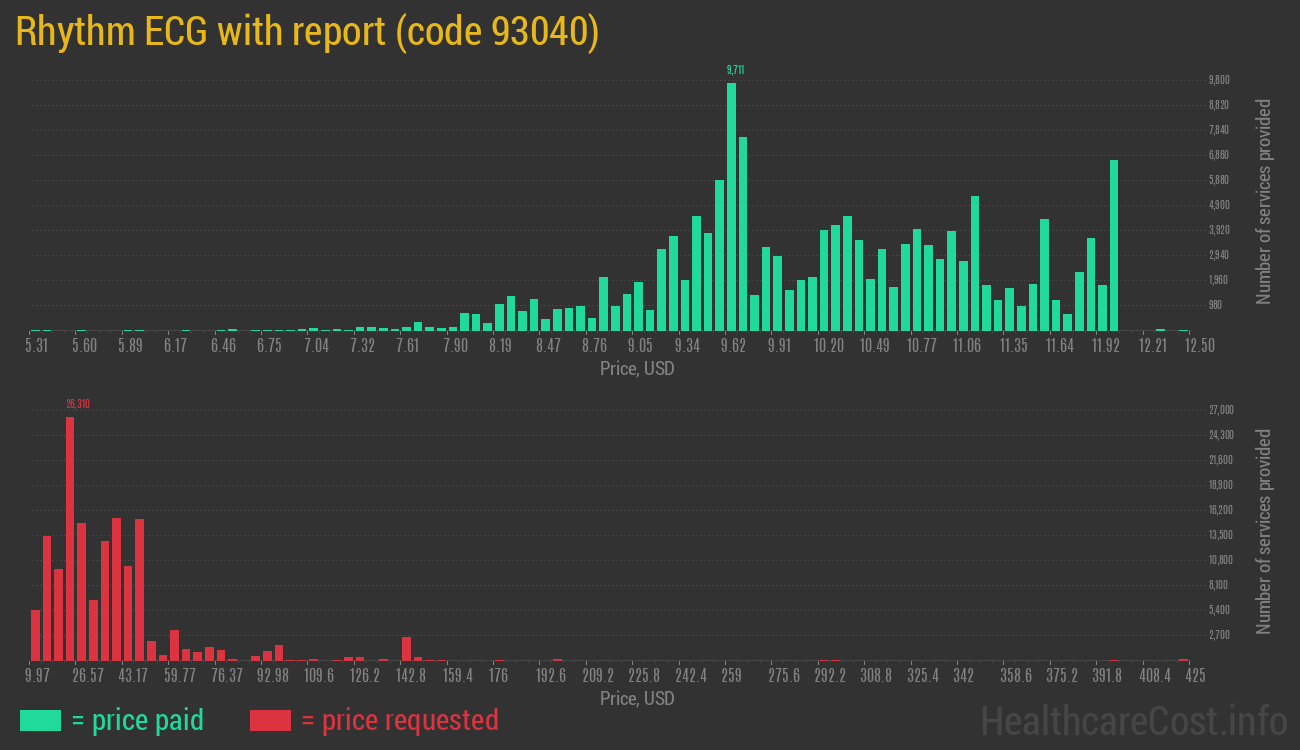
Task: Click the tallest red bar labeled 25,310
Action: 70,538
